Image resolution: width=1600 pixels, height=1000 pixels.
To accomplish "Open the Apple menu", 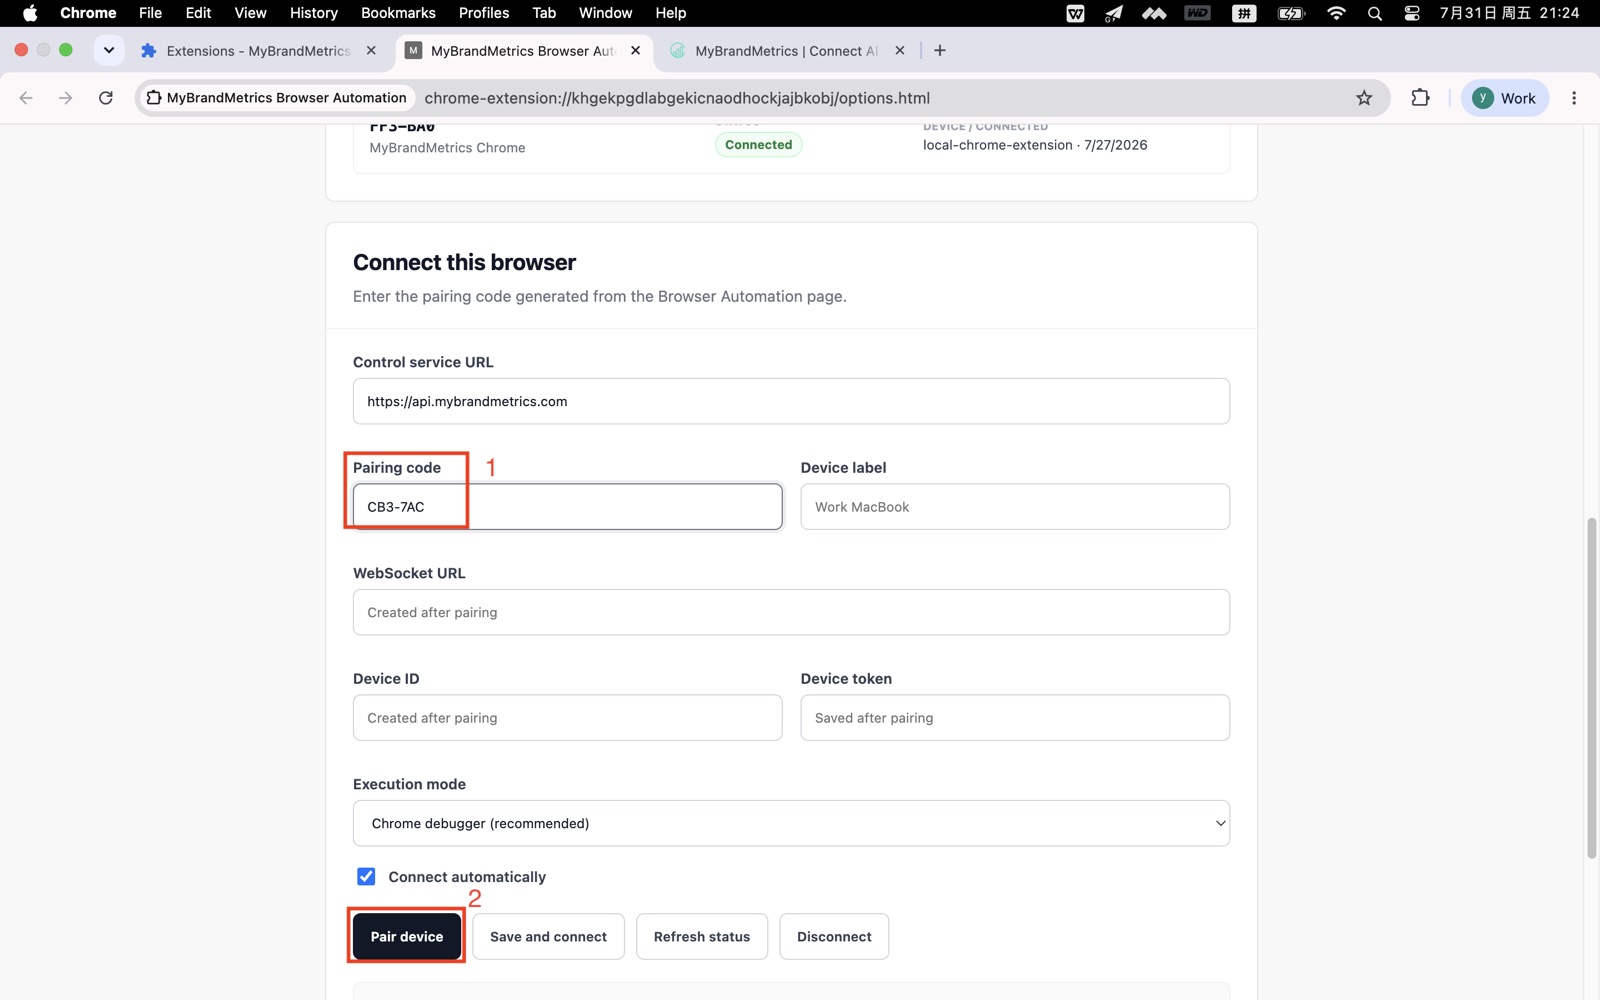I will [30, 13].
